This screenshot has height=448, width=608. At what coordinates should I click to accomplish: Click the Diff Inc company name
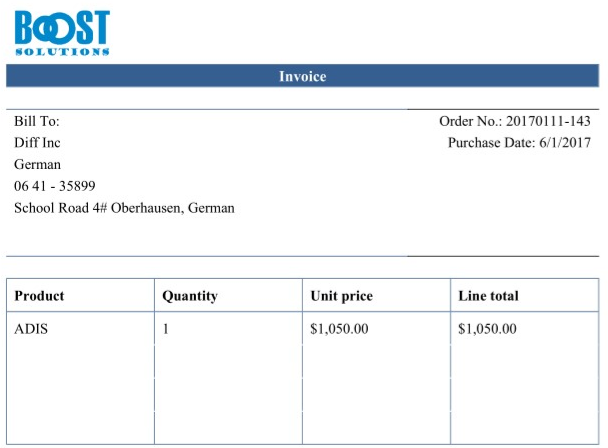point(37,143)
